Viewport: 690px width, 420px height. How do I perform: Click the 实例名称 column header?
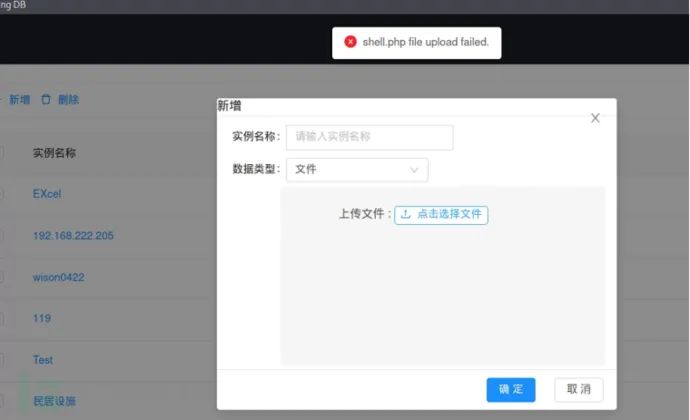tap(55, 153)
